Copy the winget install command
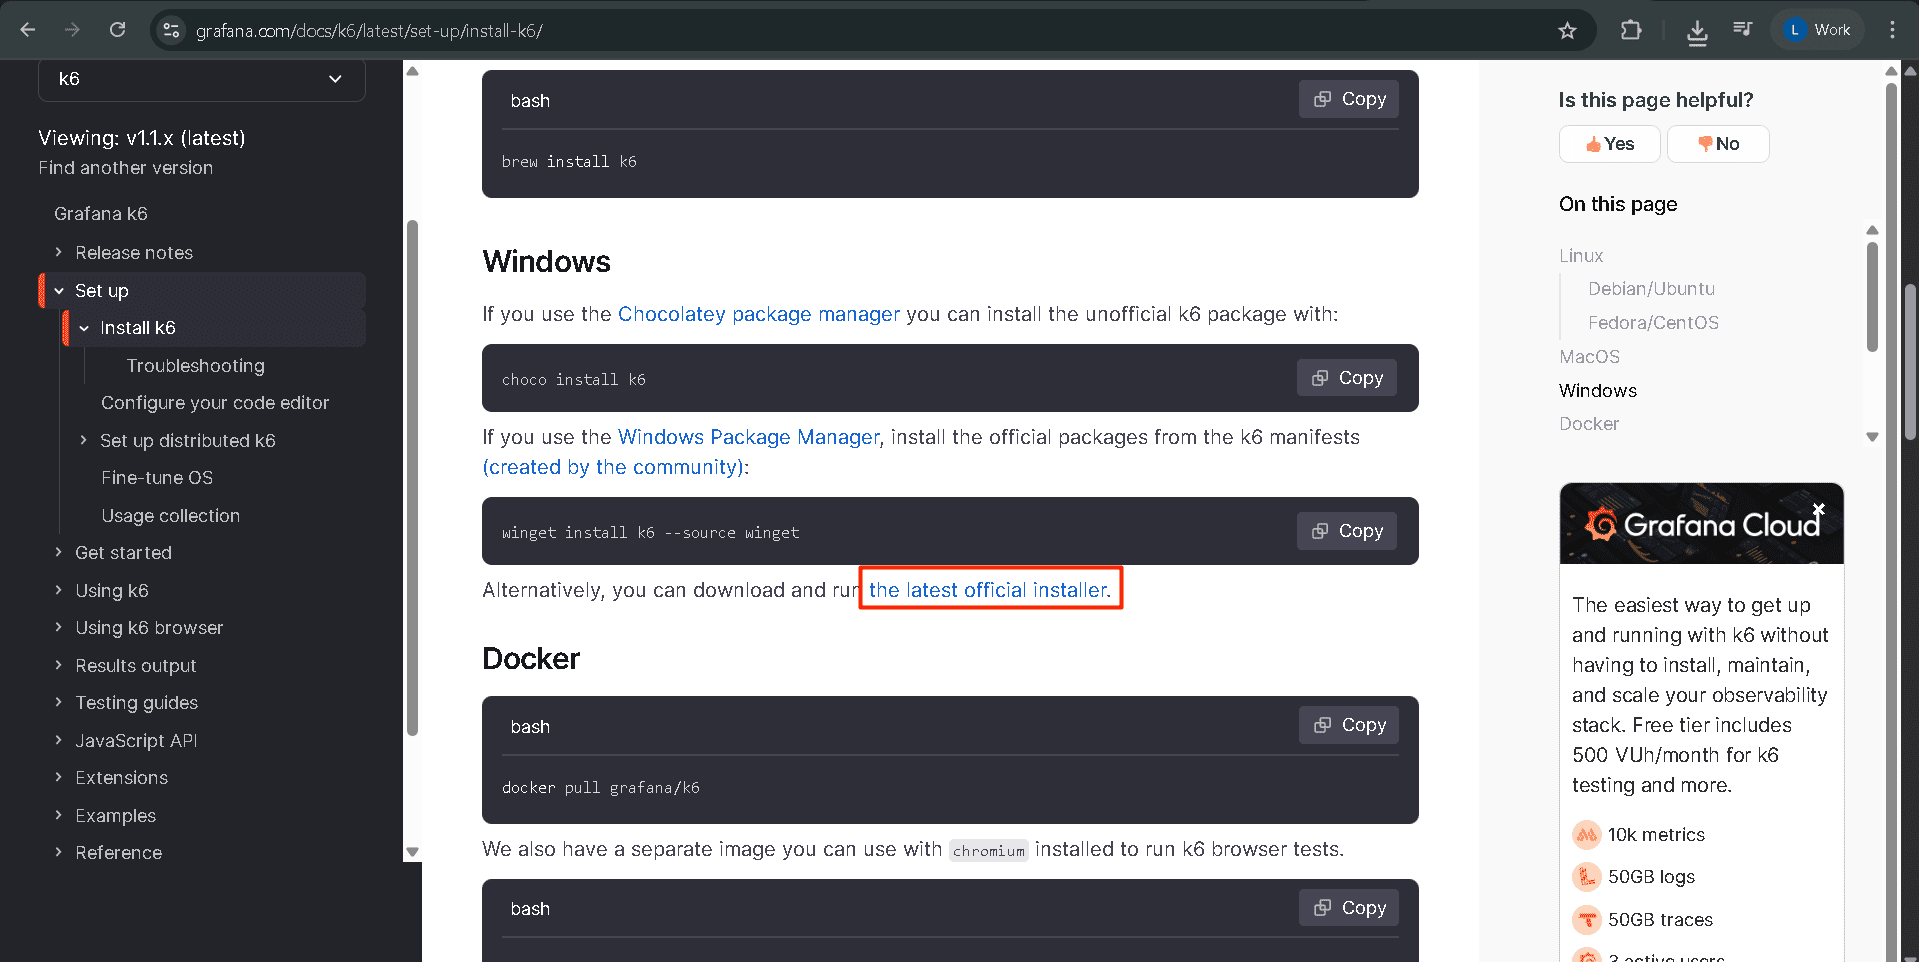The image size is (1919, 962). 1346,531
